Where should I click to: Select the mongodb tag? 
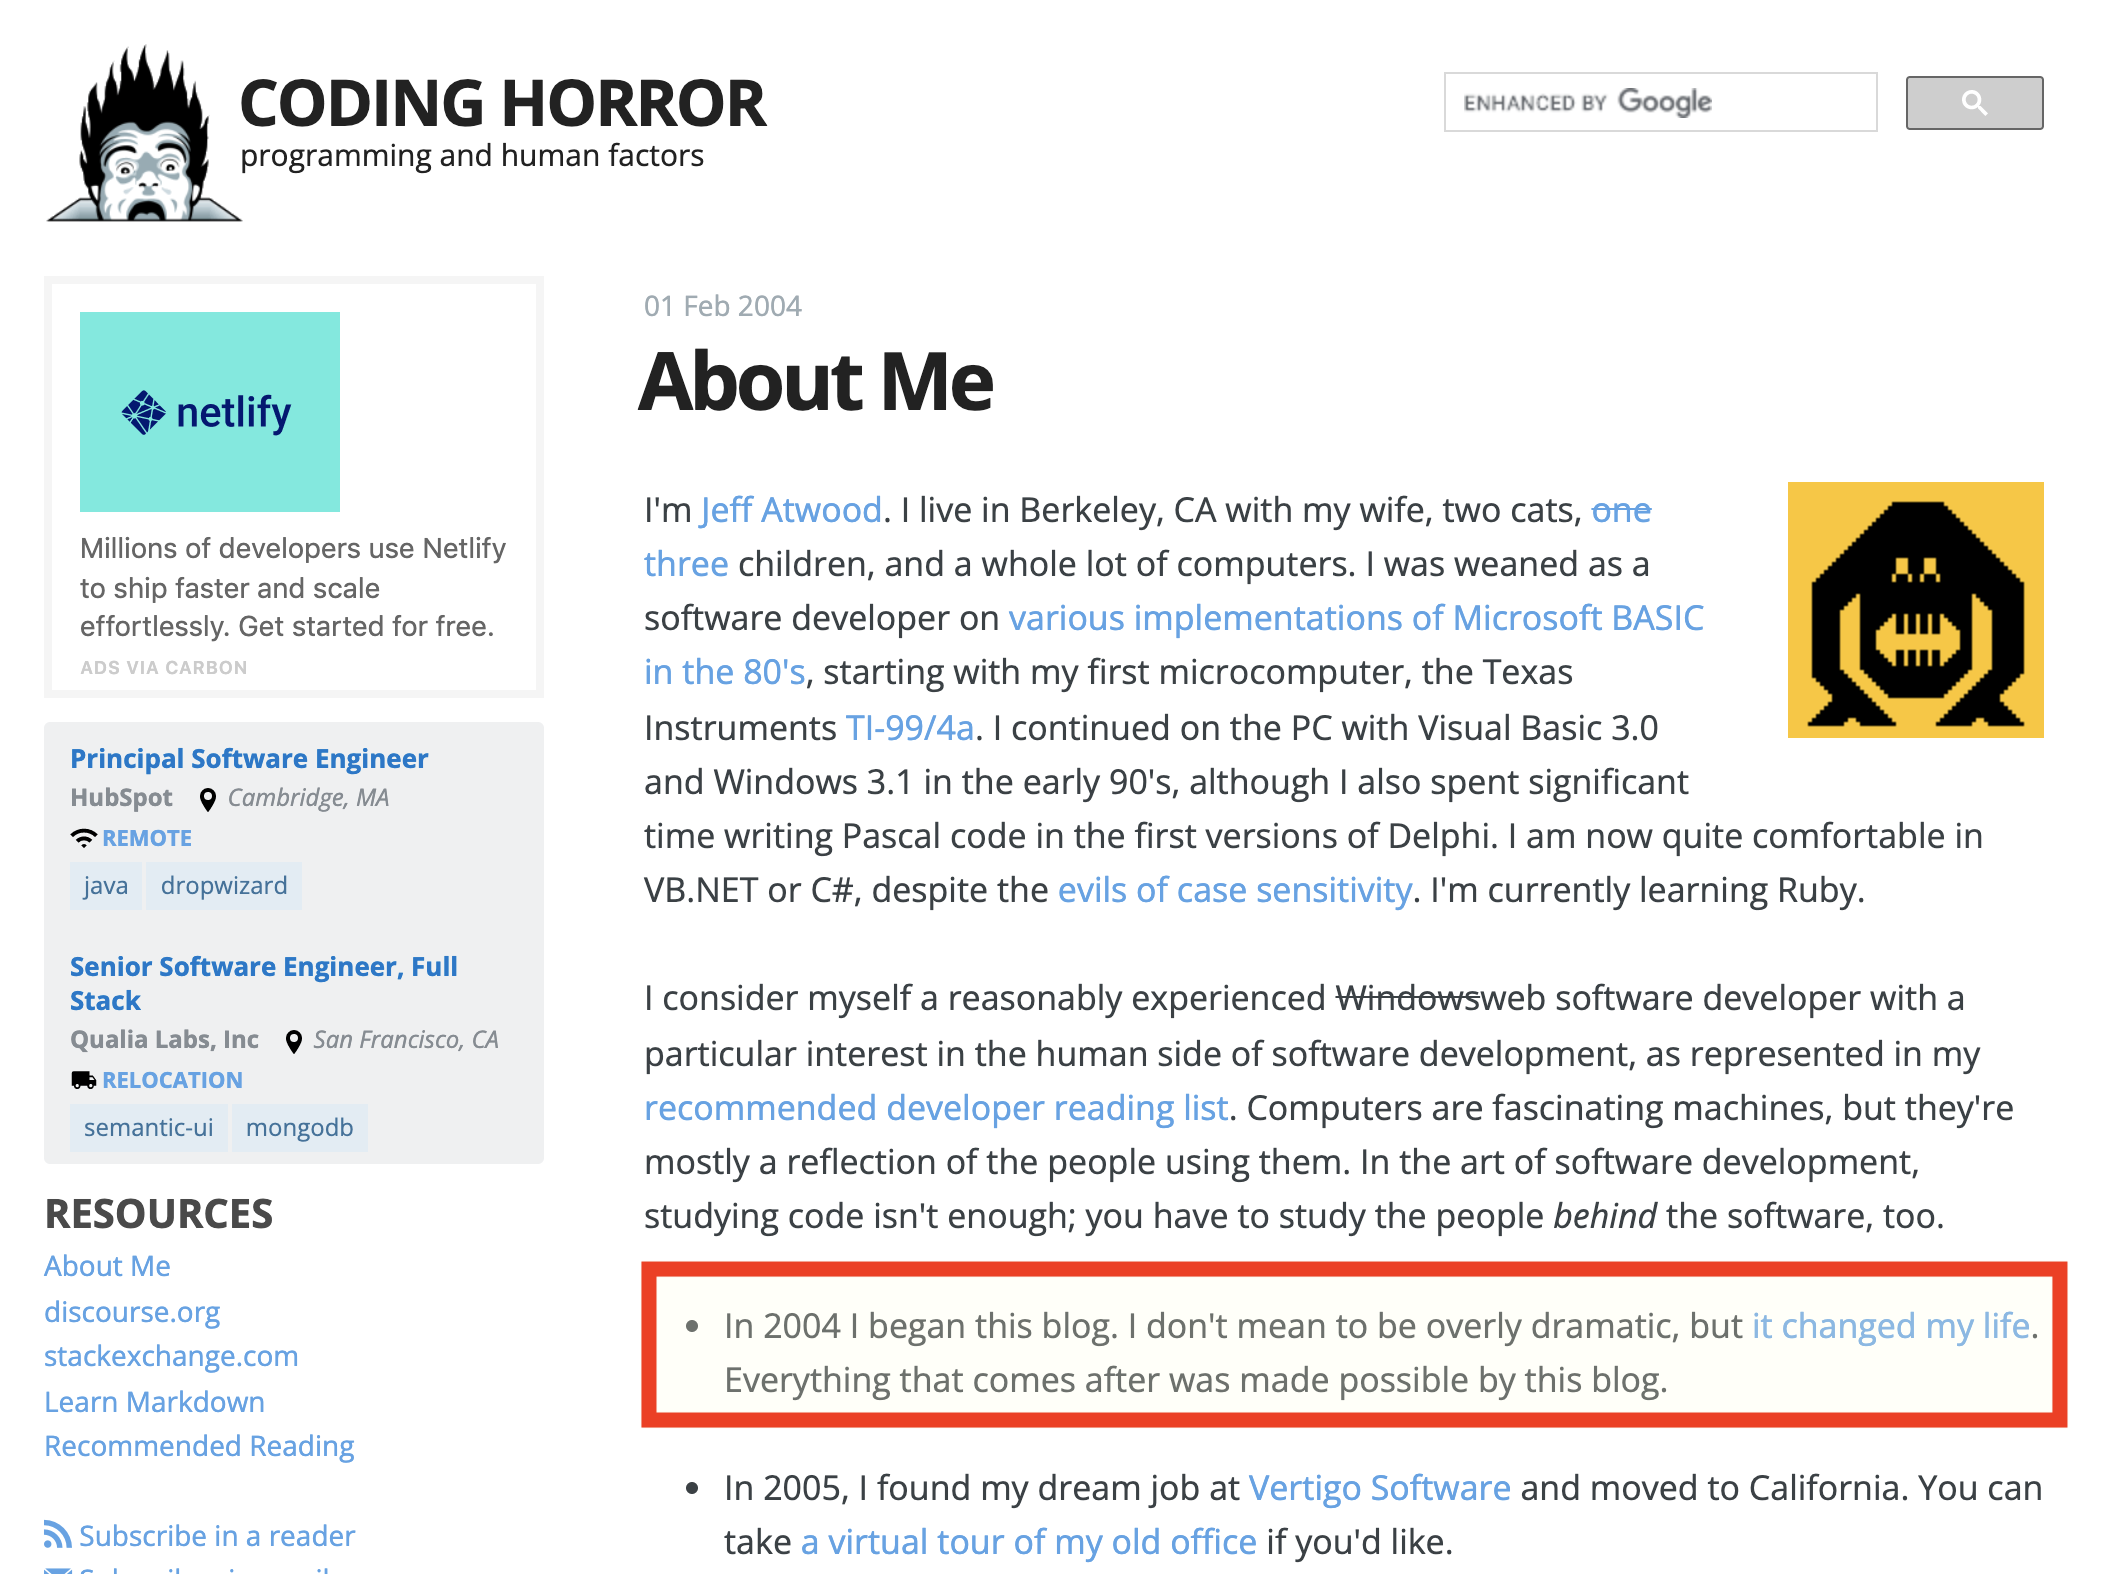coord(300,1128)
